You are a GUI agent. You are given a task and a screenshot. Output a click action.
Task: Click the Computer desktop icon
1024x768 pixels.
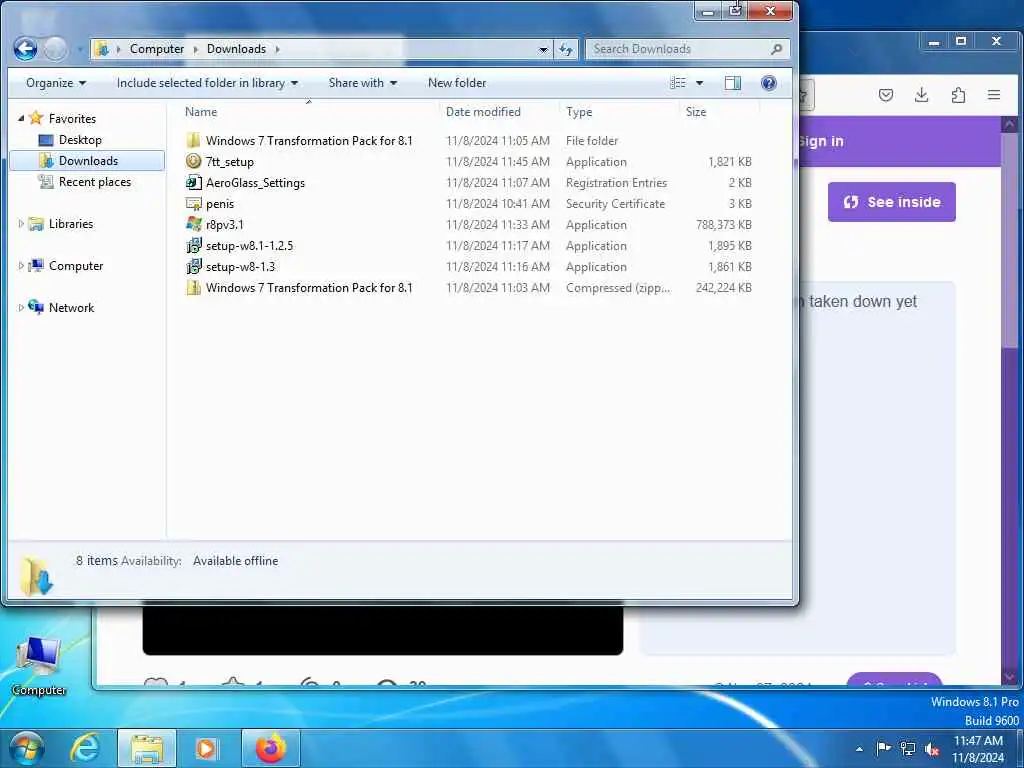tap(39, 666)
